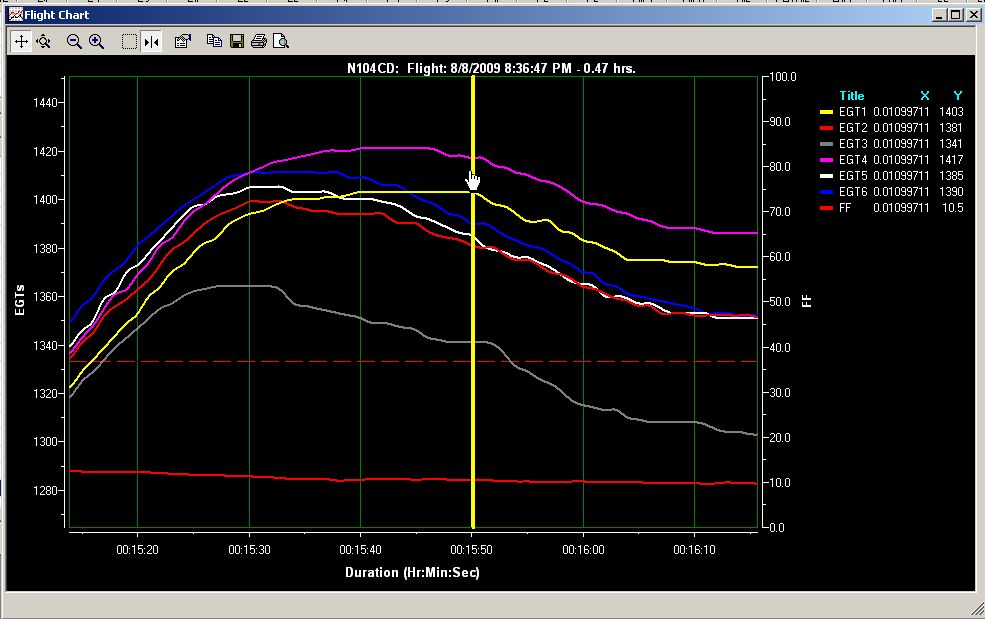Click the EGT1 Y value 1403

(951, 112)
